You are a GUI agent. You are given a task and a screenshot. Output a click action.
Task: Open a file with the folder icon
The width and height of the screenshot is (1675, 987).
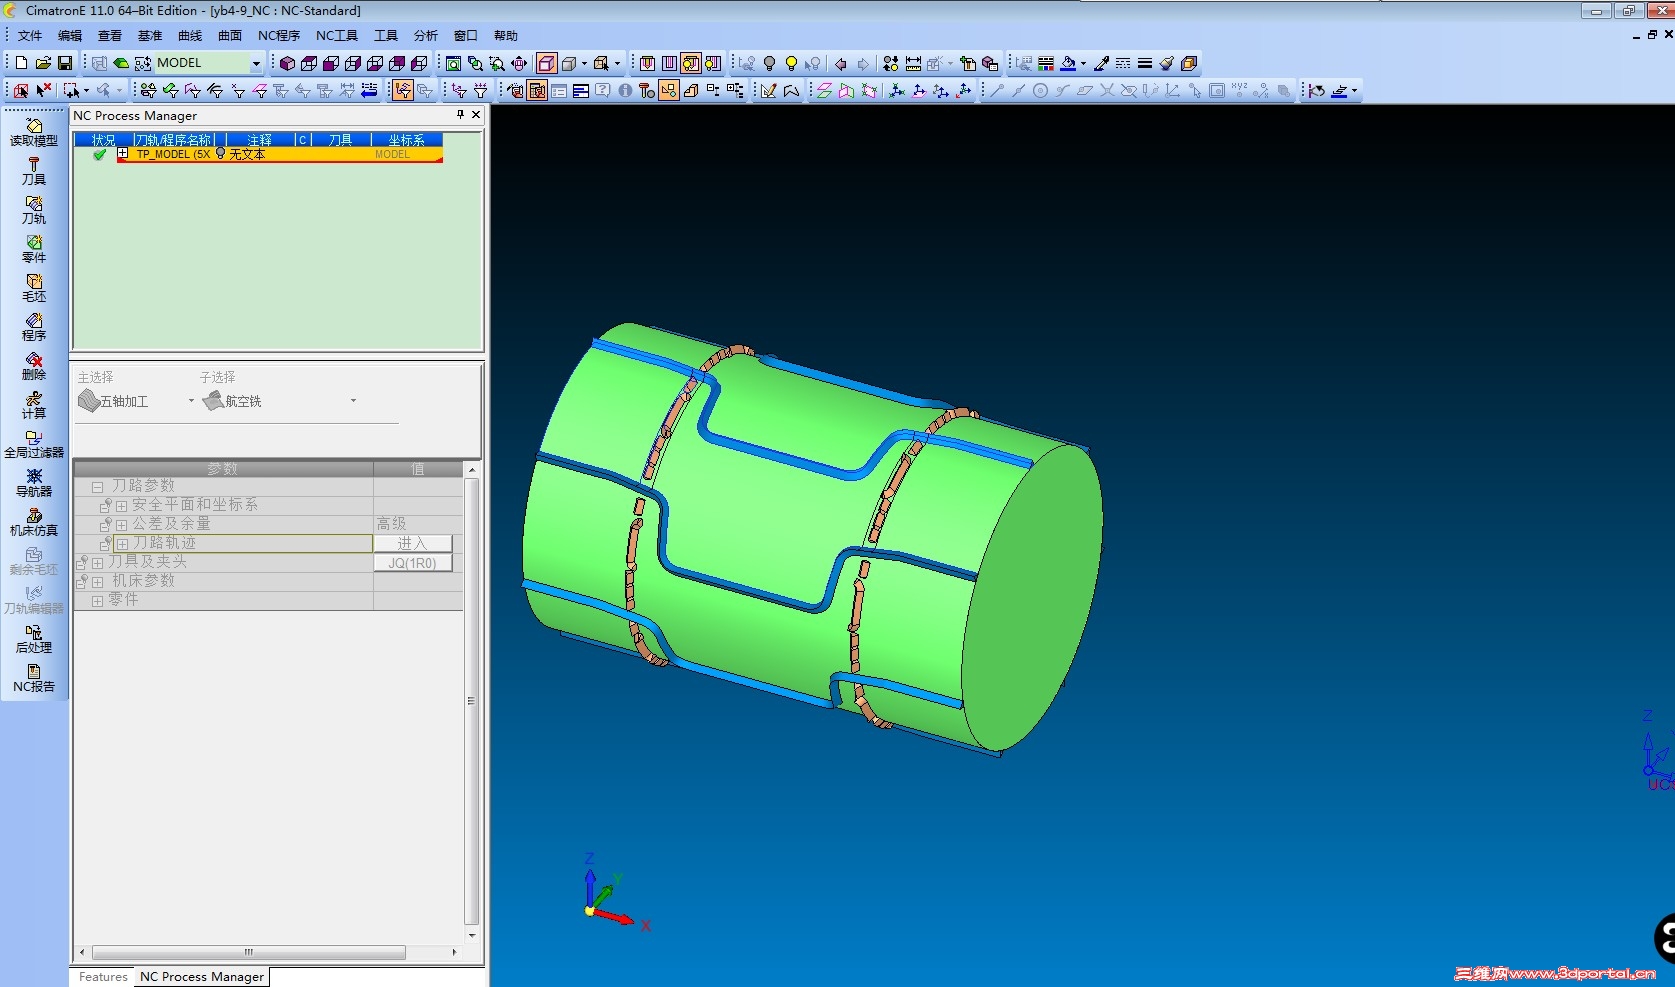point(43,63)
